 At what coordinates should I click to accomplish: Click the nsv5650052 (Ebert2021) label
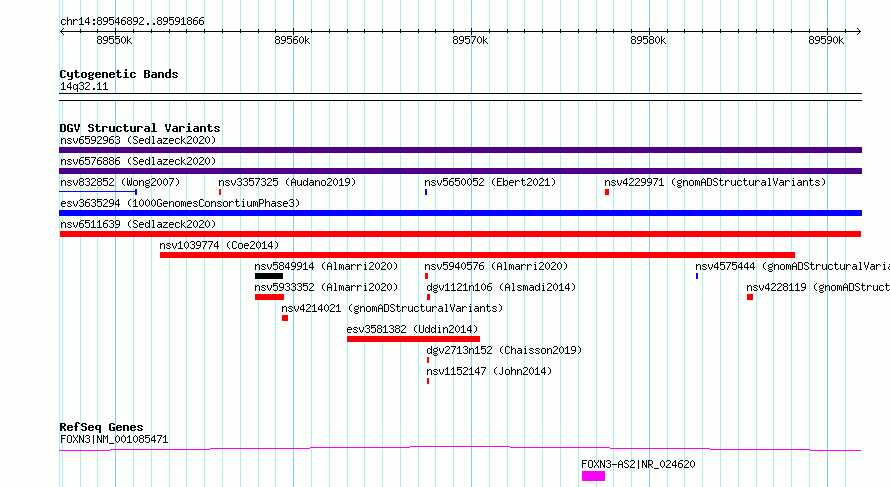(490, 182)
